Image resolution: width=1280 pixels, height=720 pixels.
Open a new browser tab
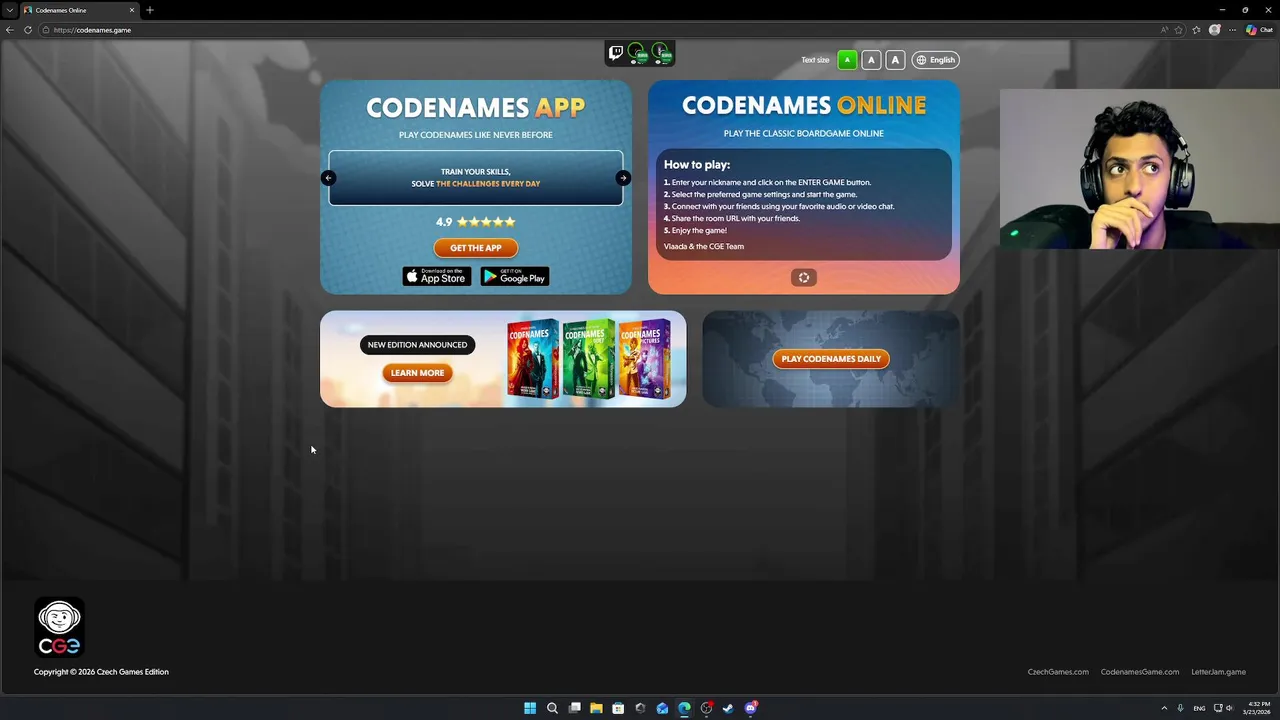click(x=150, y=10)
